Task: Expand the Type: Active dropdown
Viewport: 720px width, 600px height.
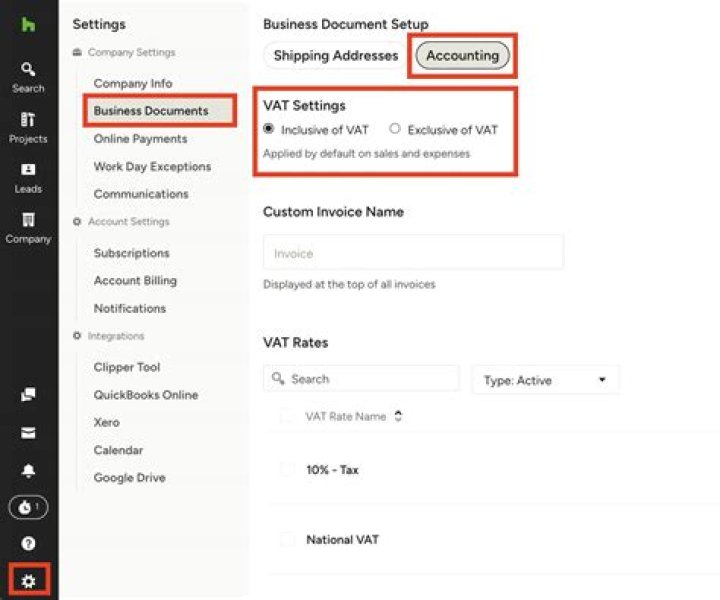Action: tap(546, 380)
